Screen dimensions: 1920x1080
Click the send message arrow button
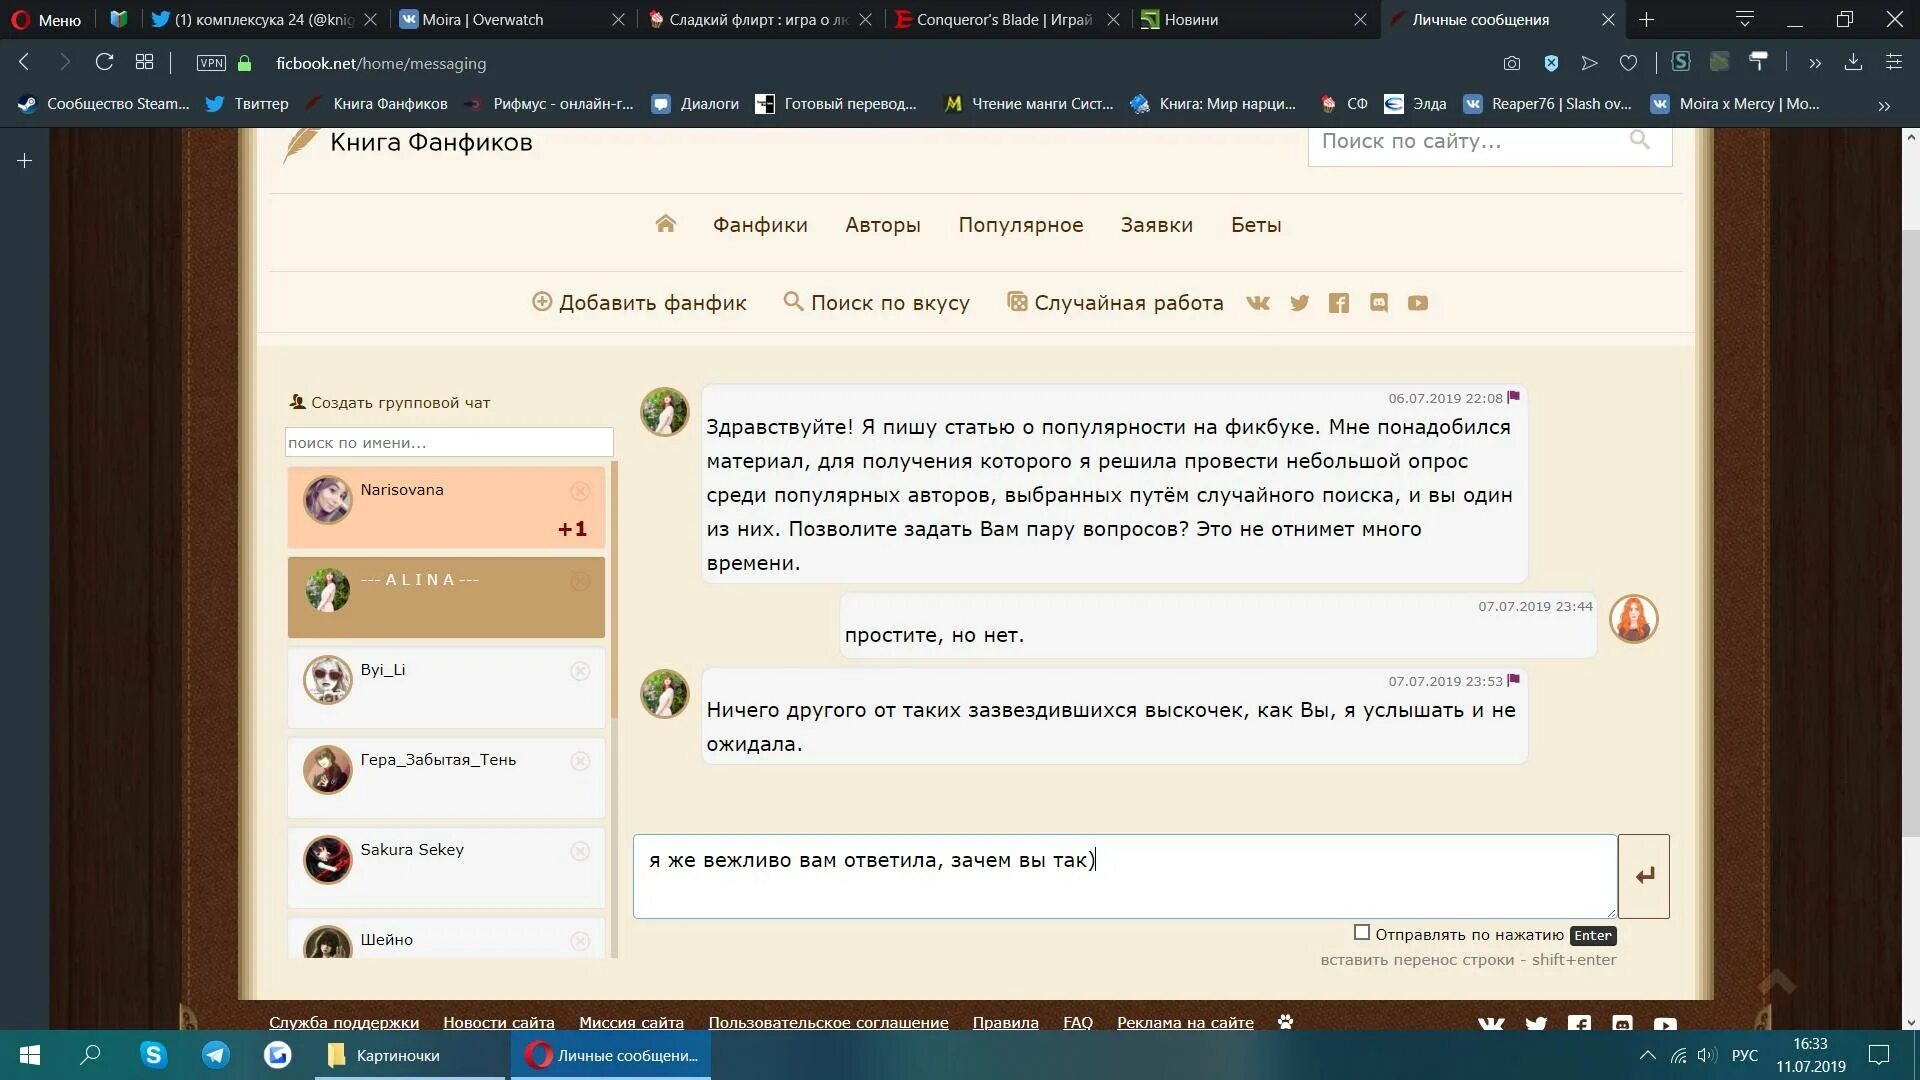[x=1644, y=874]
